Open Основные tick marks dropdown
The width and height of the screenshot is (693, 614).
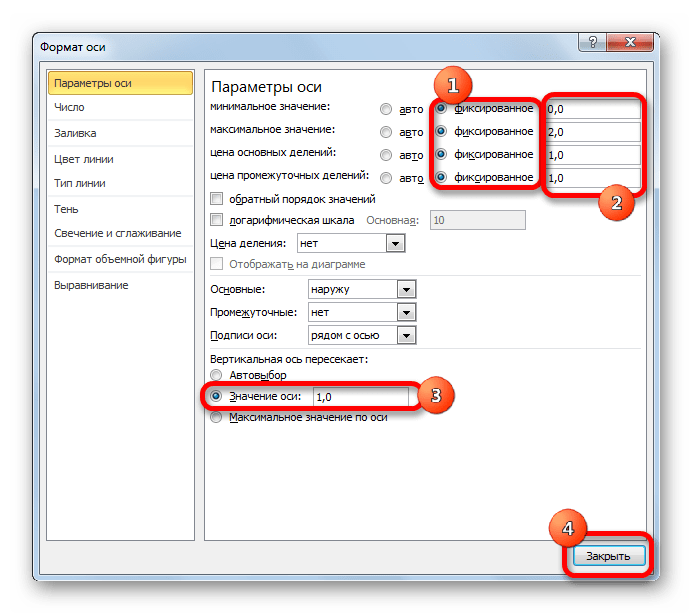(406, 290)
